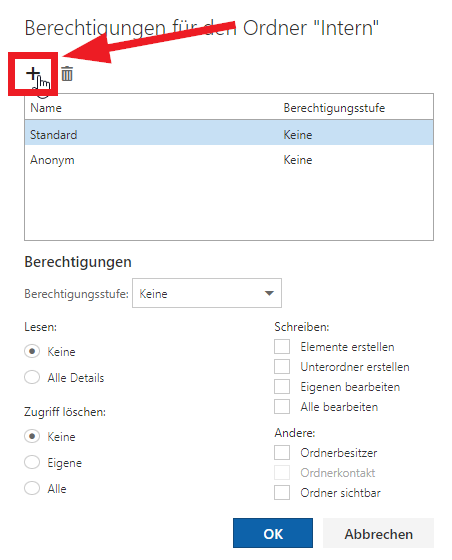Screen dimensions: 452x560
Task: Choose Alle Details read option
Action: pos(32,377)
